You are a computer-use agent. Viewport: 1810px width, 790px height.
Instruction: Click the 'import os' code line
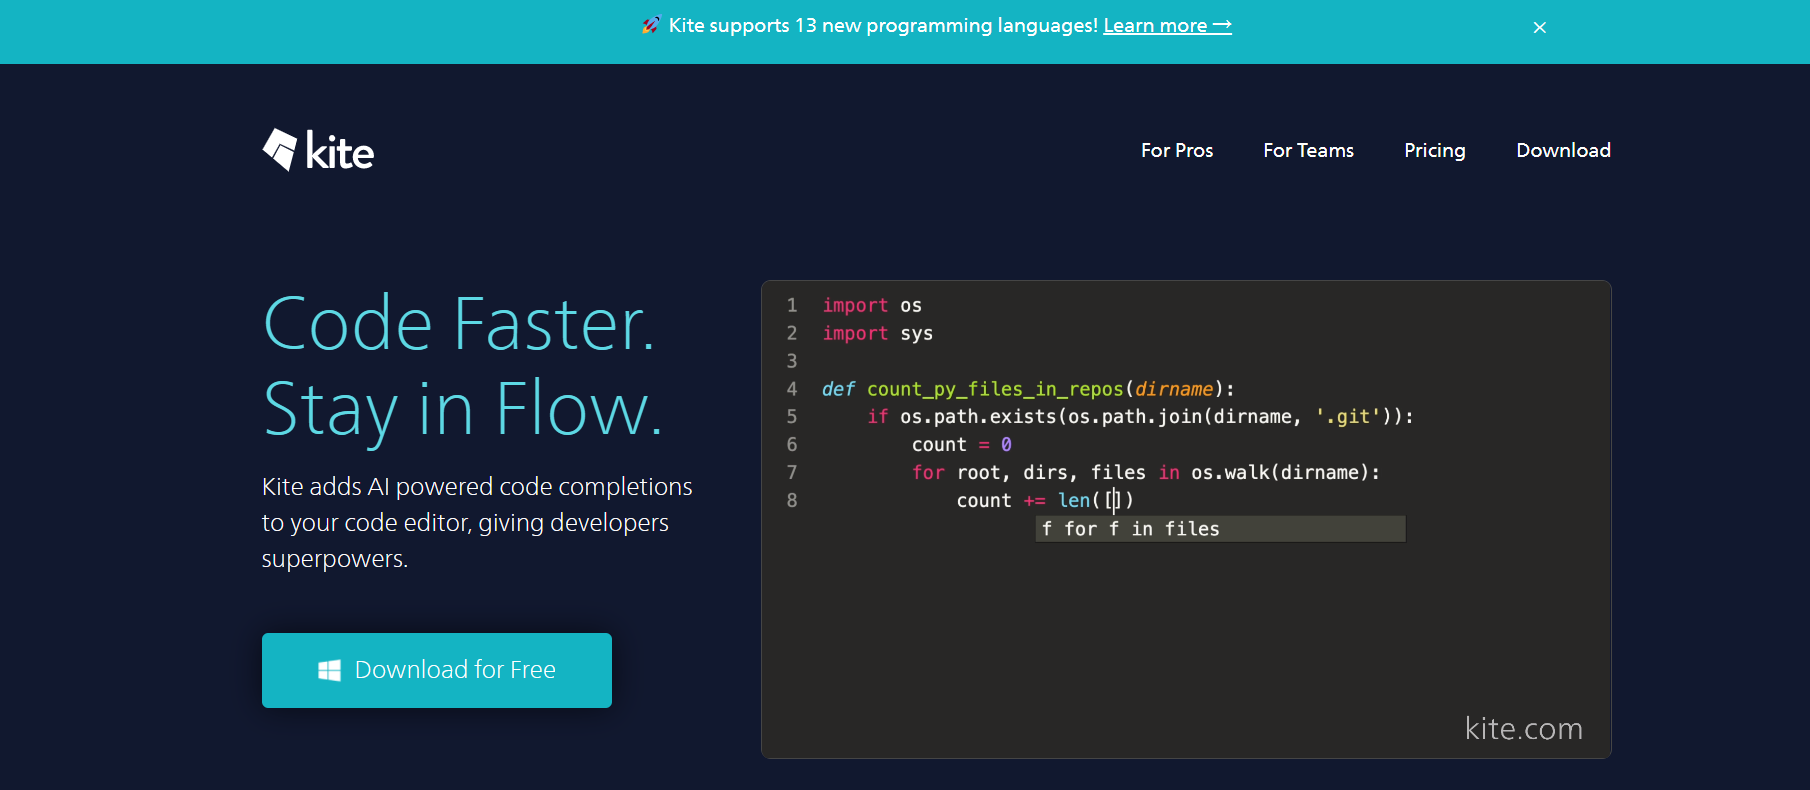point(872,305)
